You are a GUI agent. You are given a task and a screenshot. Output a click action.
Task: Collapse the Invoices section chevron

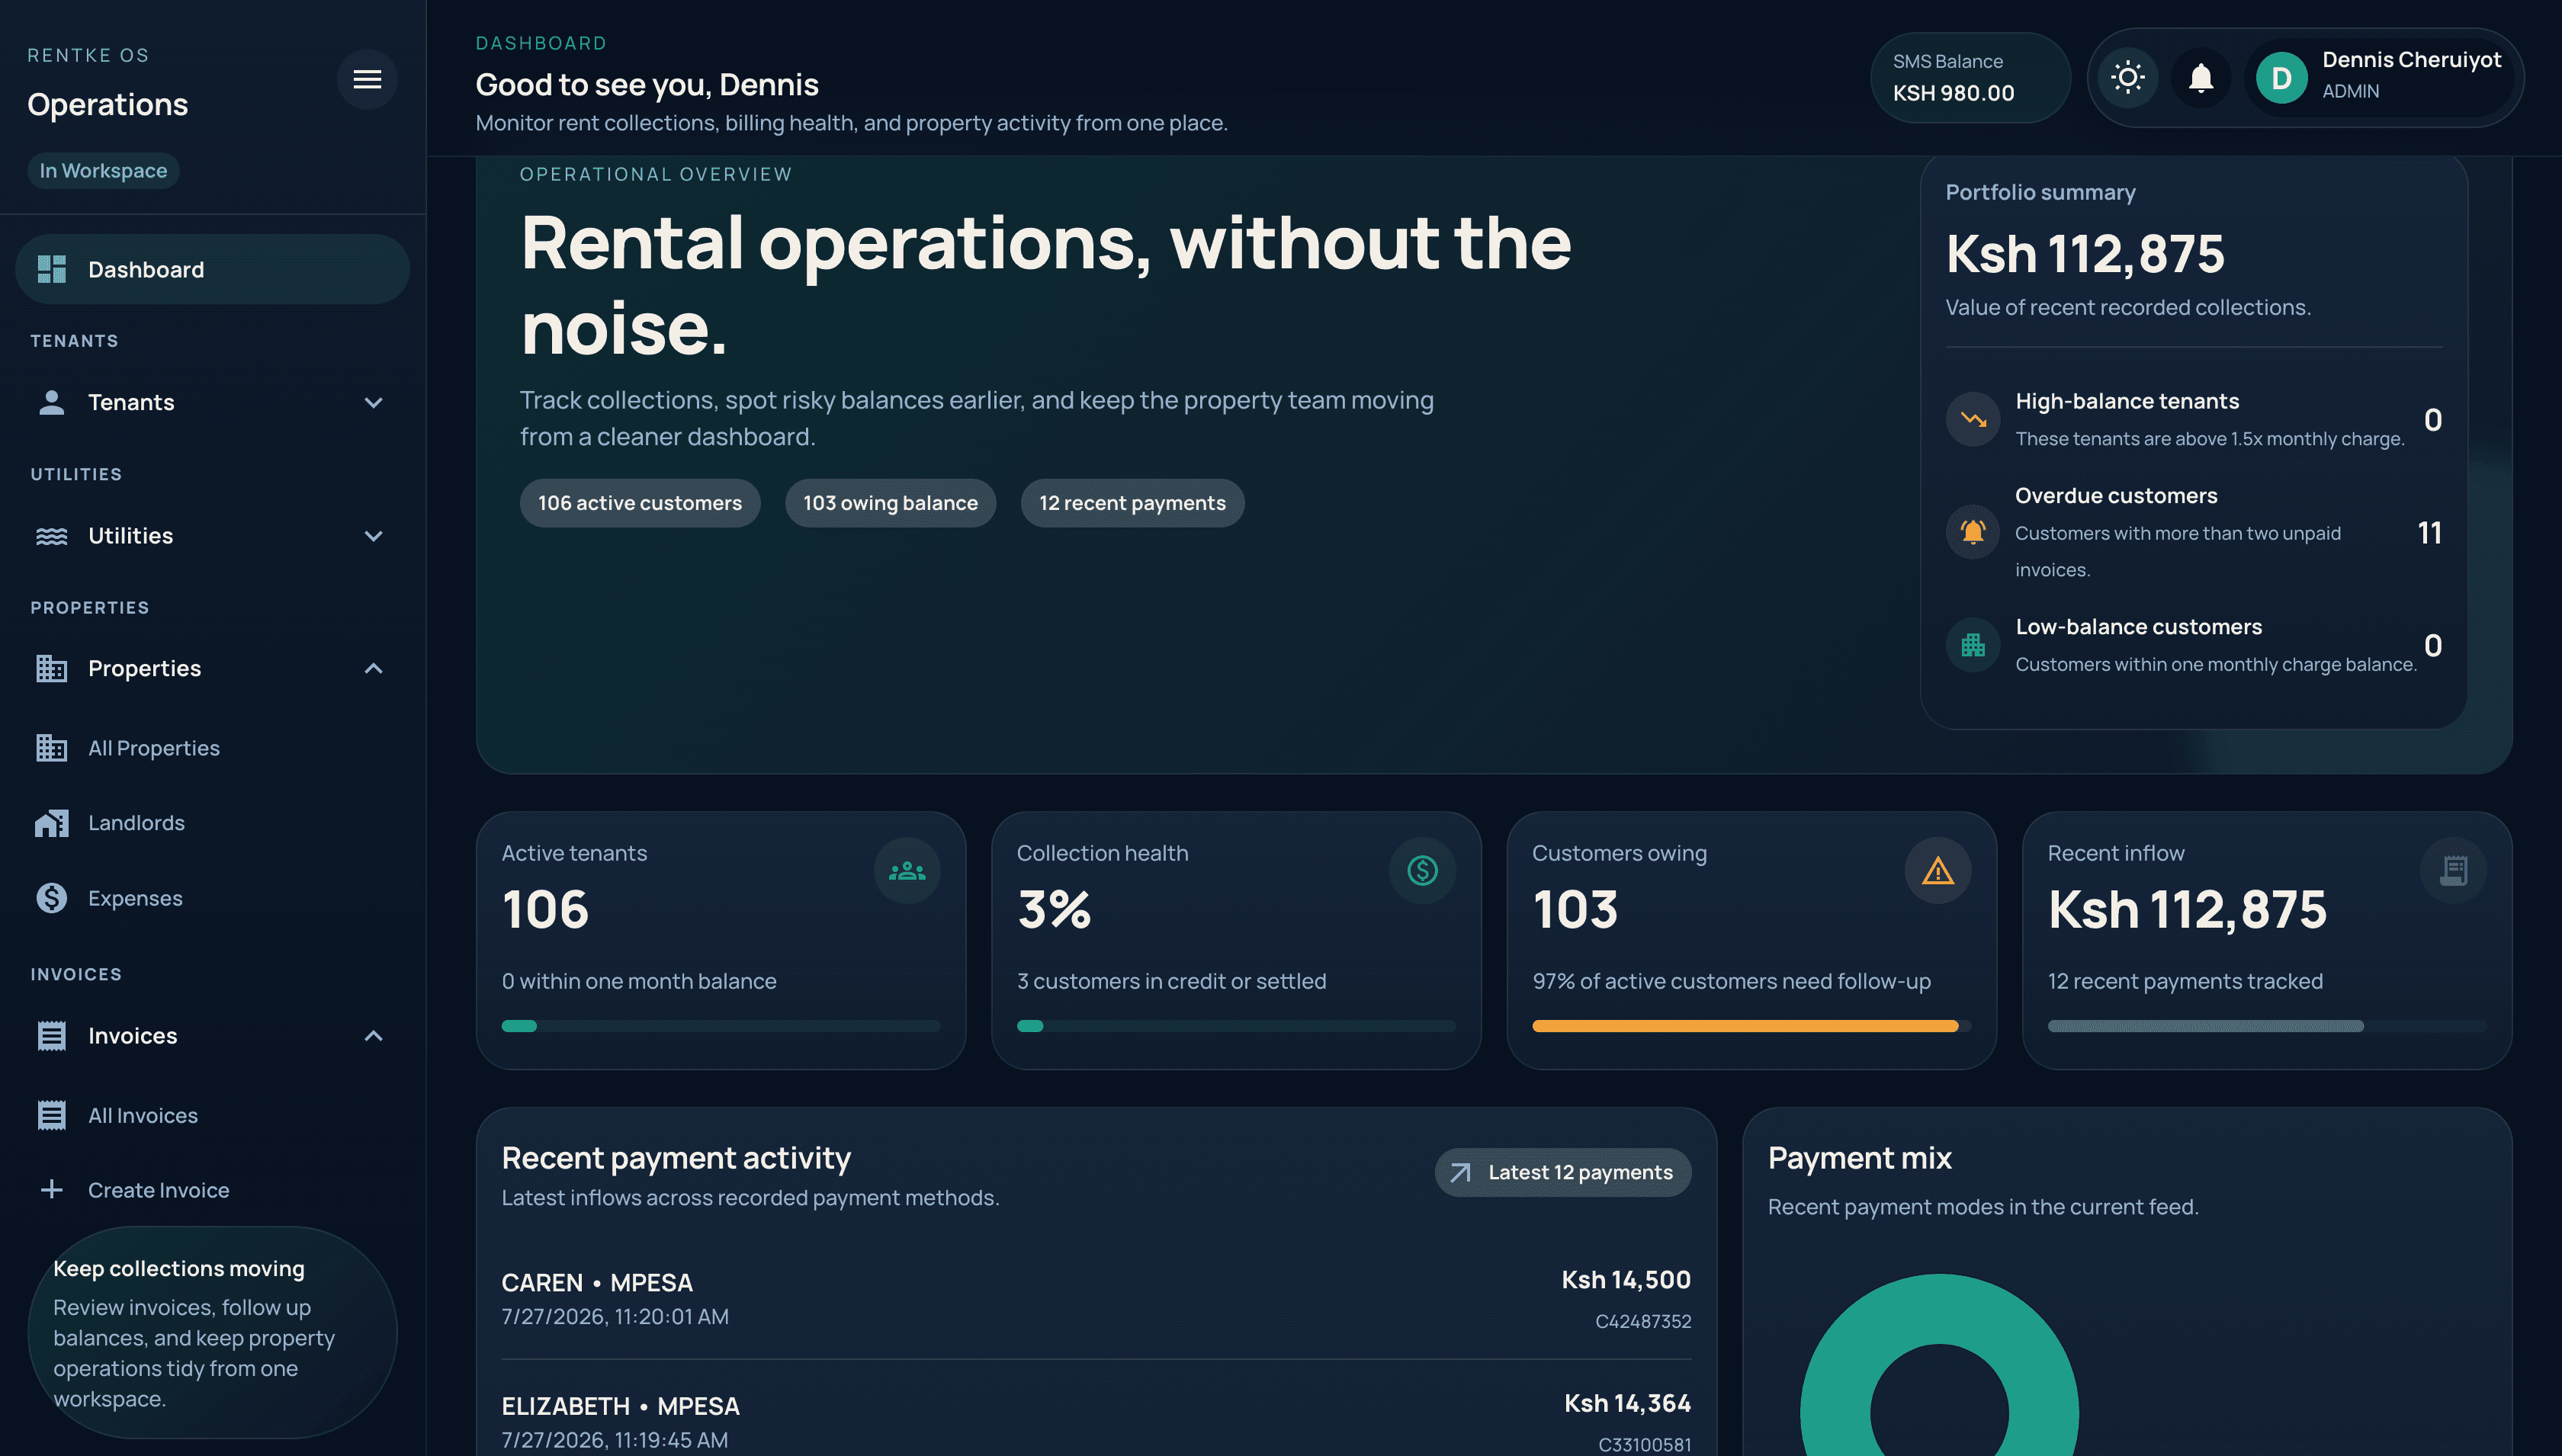click(373, 1036)
